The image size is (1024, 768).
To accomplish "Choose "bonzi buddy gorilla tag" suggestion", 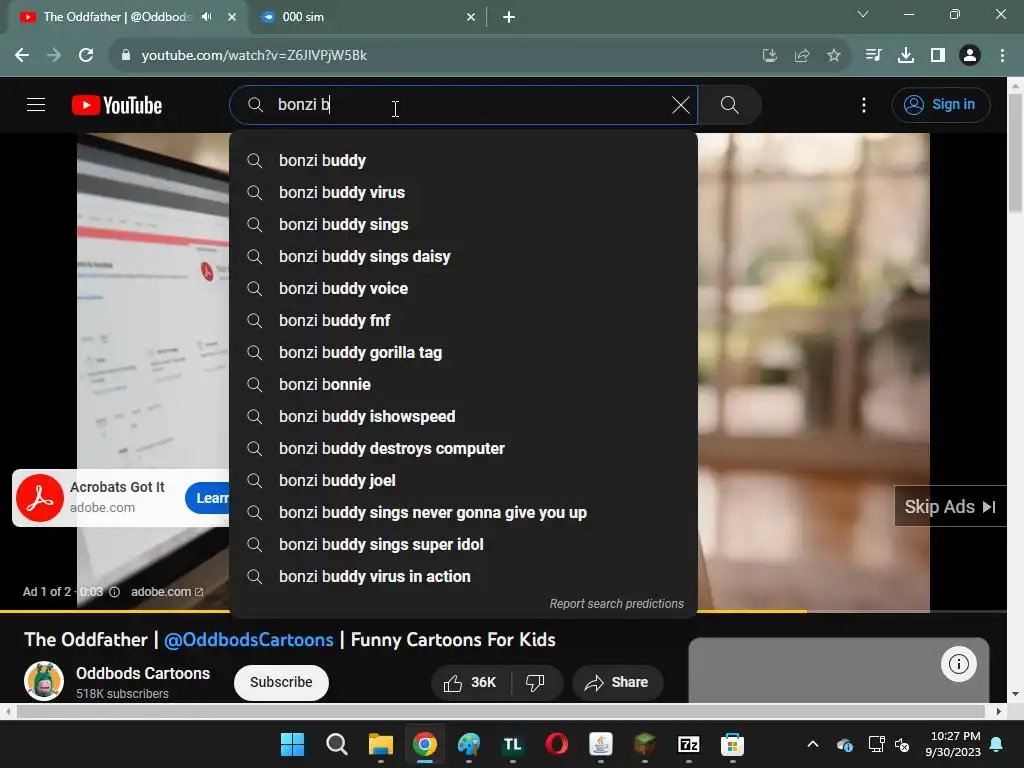I will pyautogui.click(x=464, y=353).
